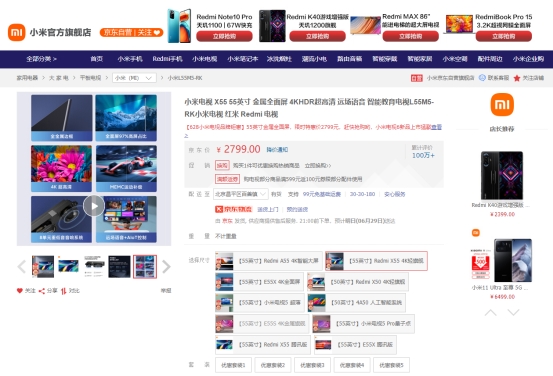553x376 pixels.
Task: Click the 安心服务 link
Action: click(x=395, y=194)
